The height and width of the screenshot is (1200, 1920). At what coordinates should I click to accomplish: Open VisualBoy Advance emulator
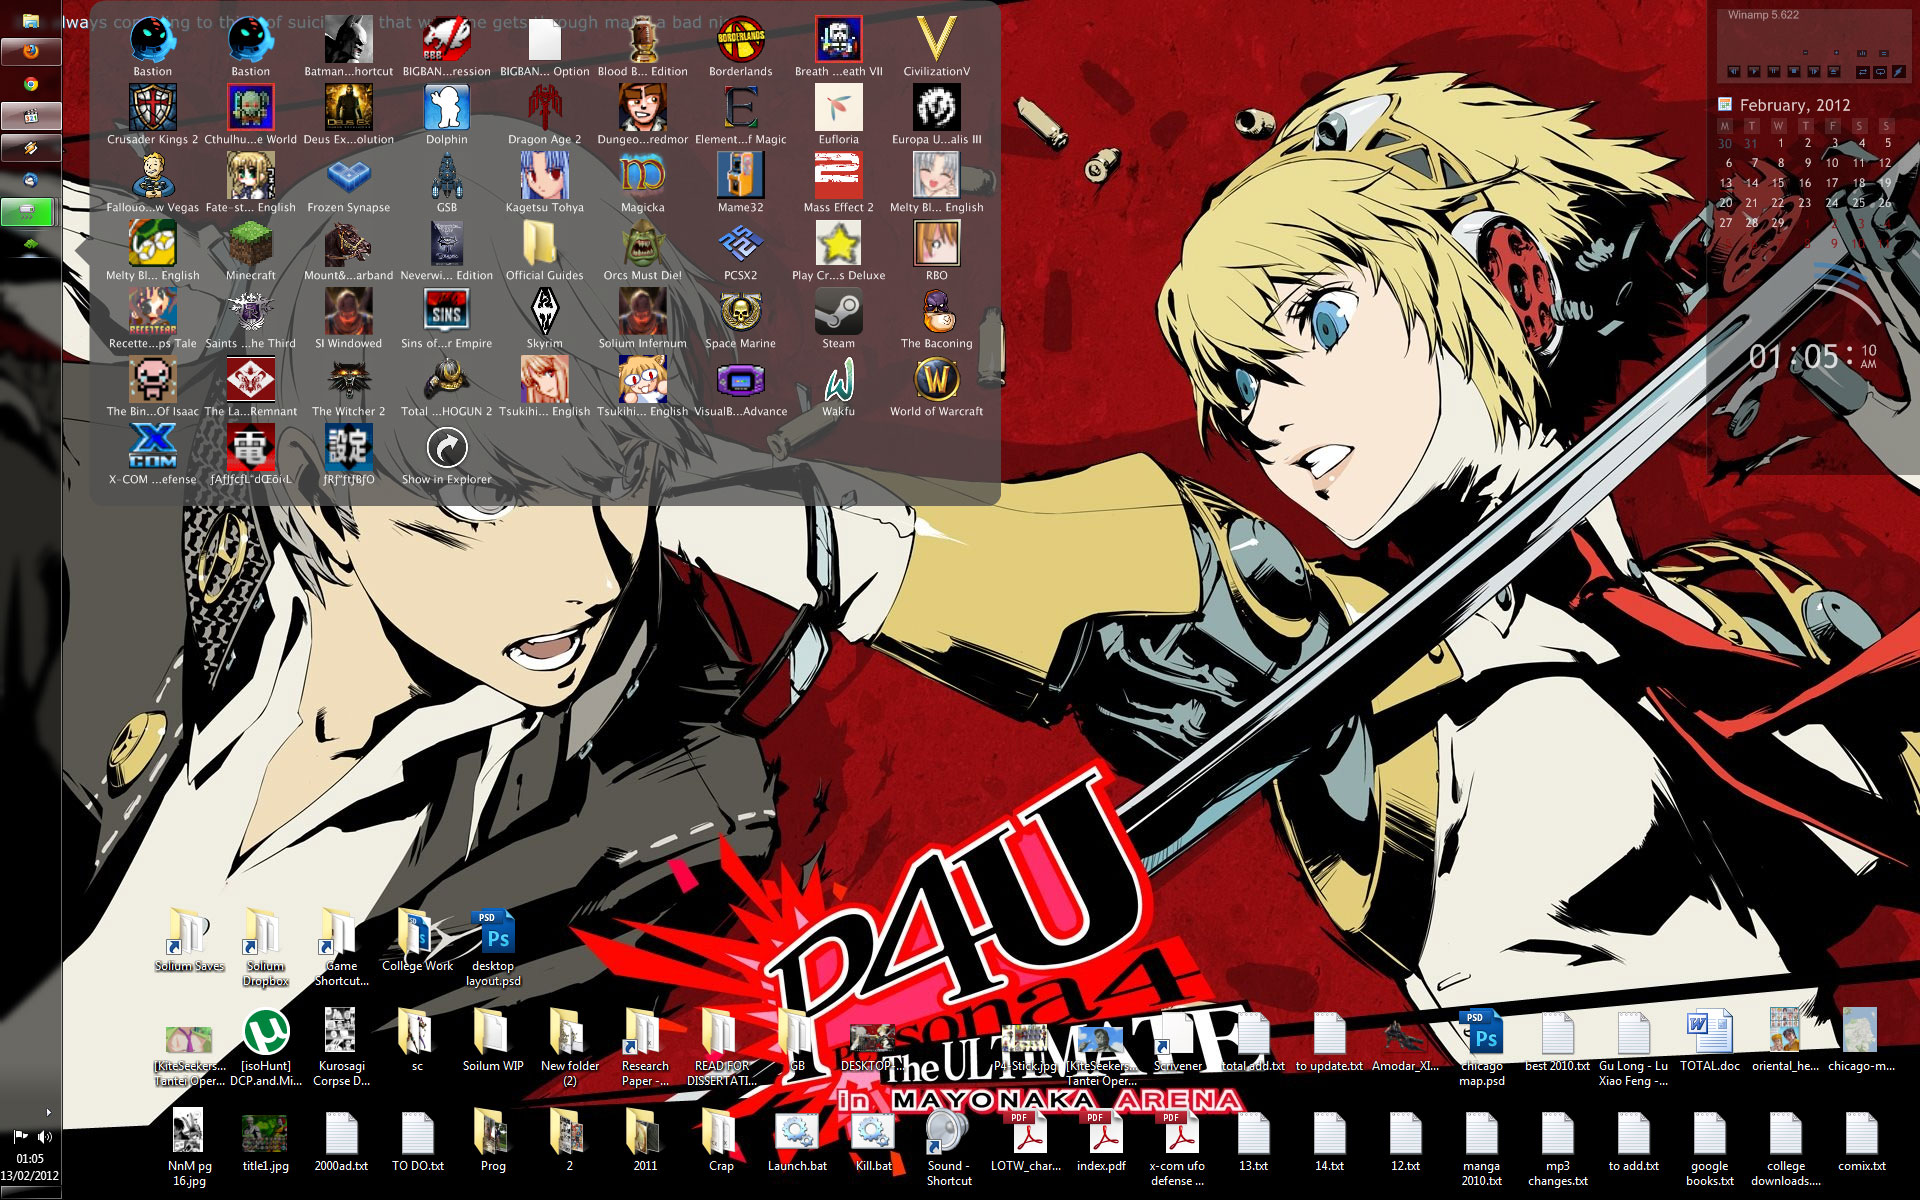click(x=740, y=387)
